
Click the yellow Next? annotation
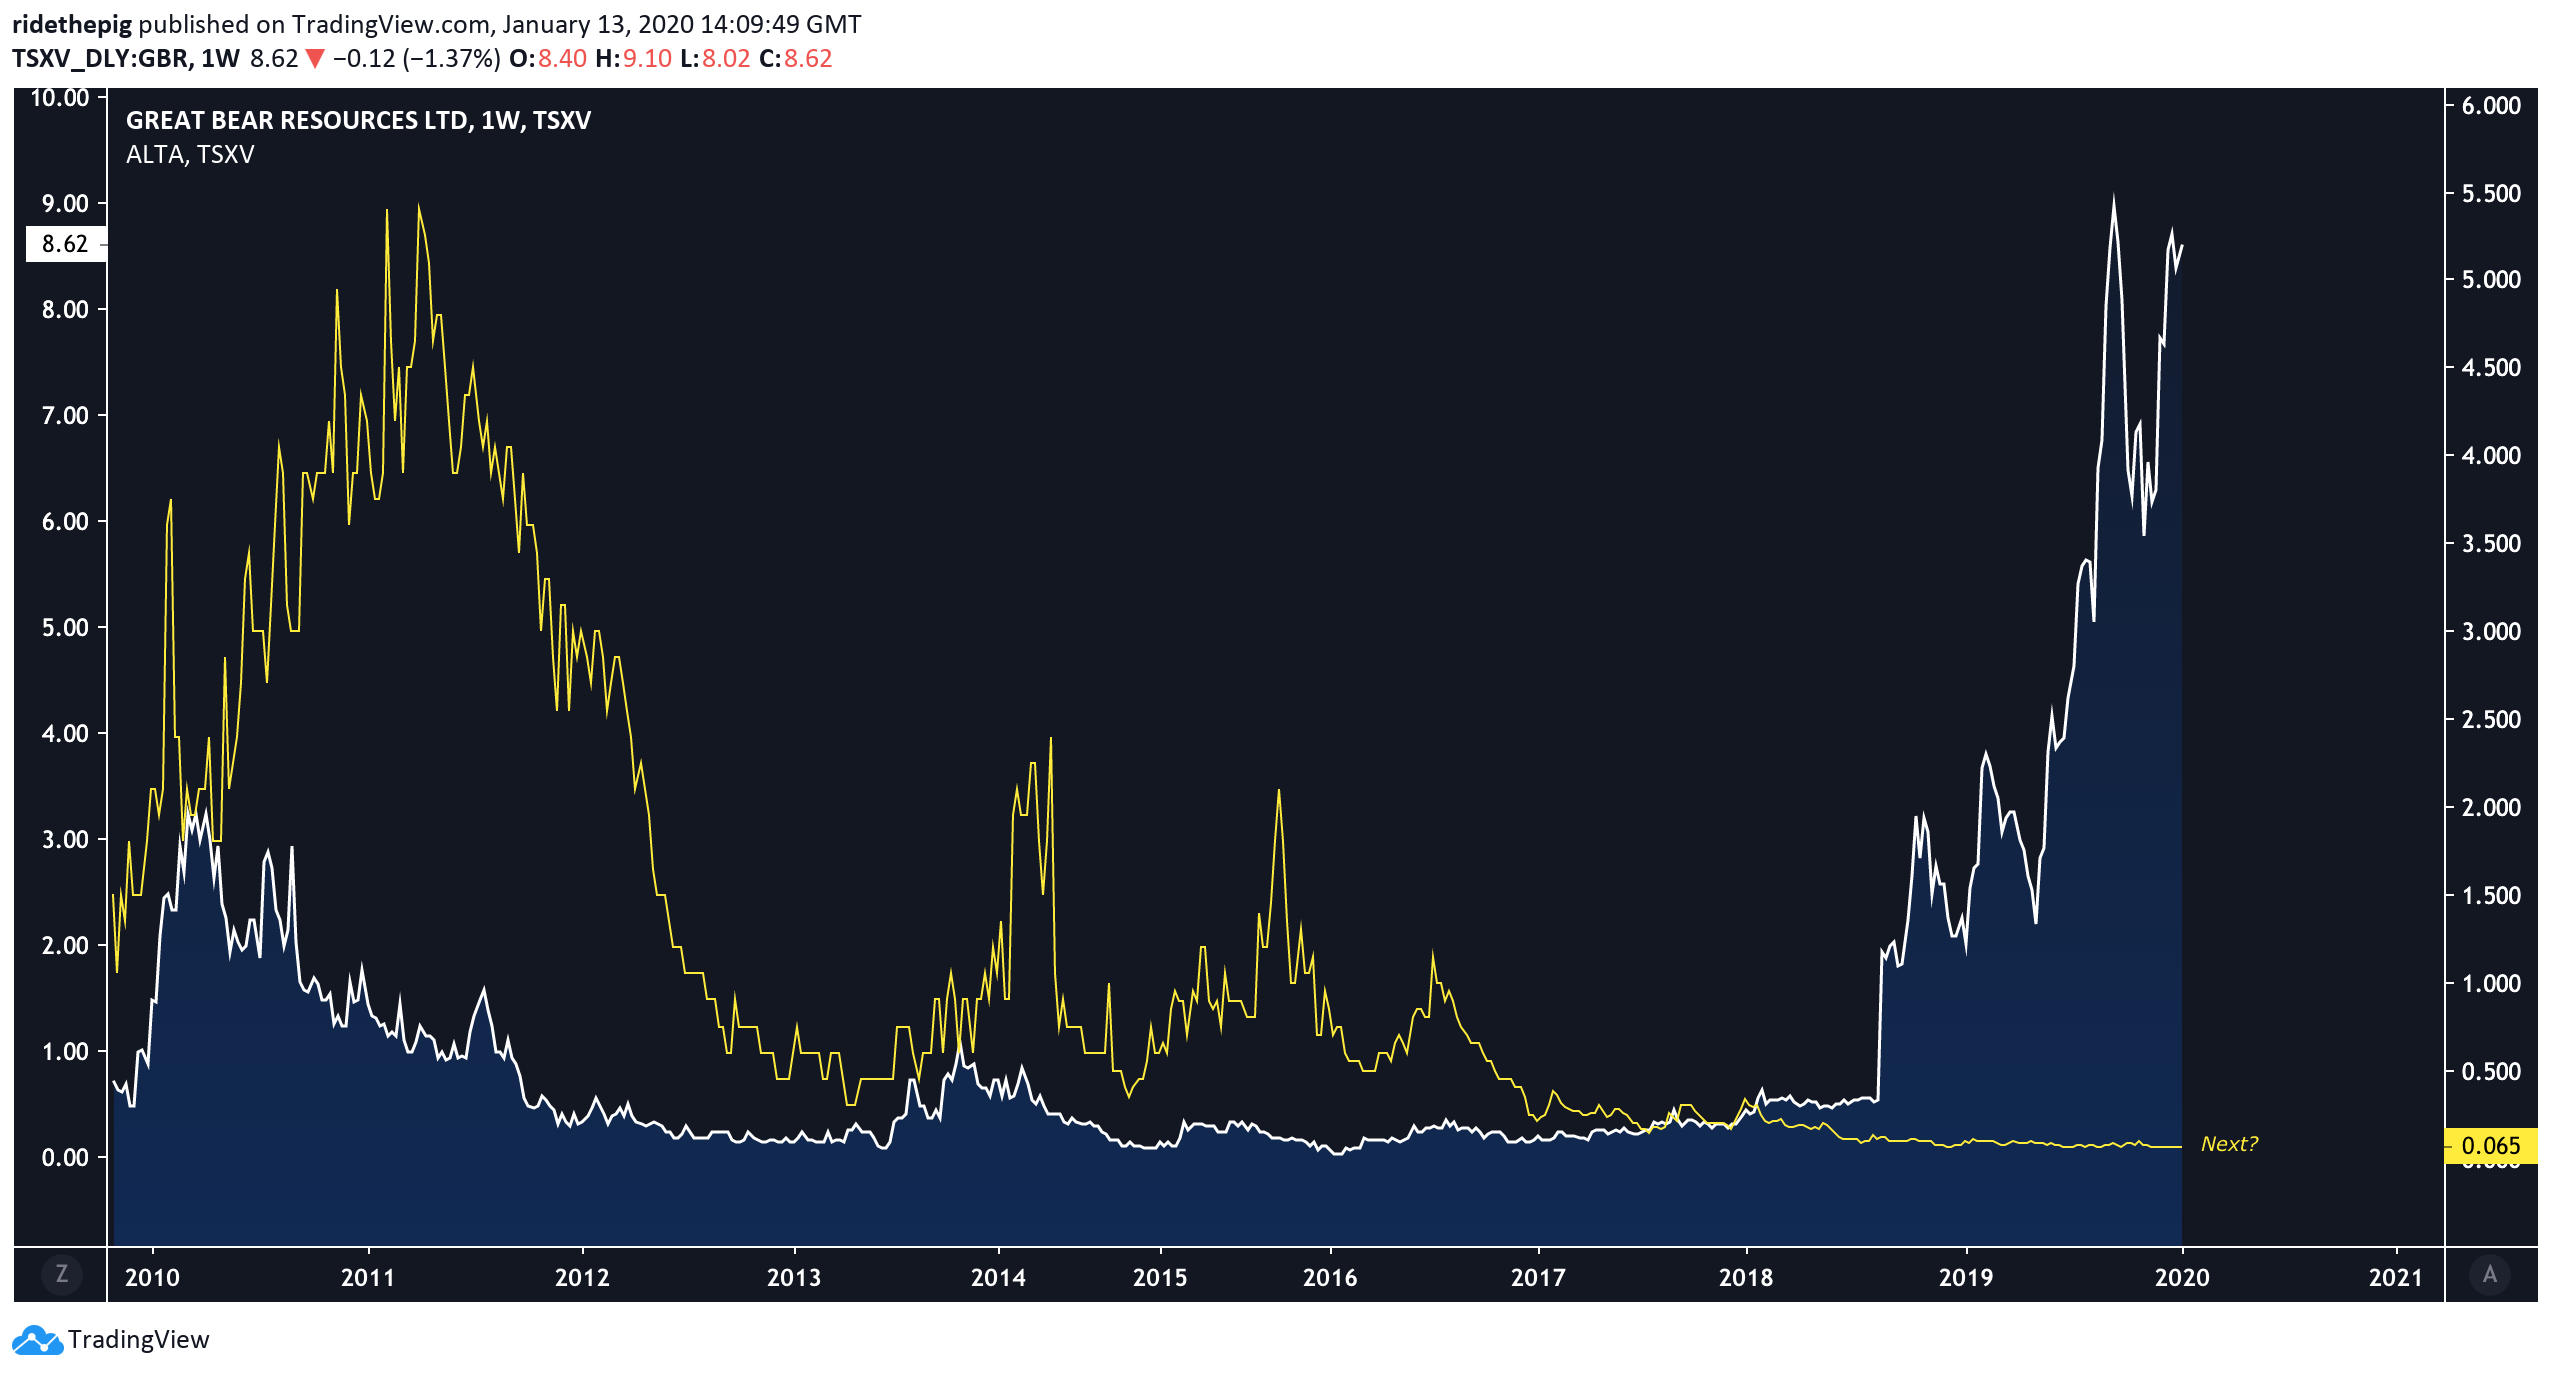(x=2229, y=1143)
